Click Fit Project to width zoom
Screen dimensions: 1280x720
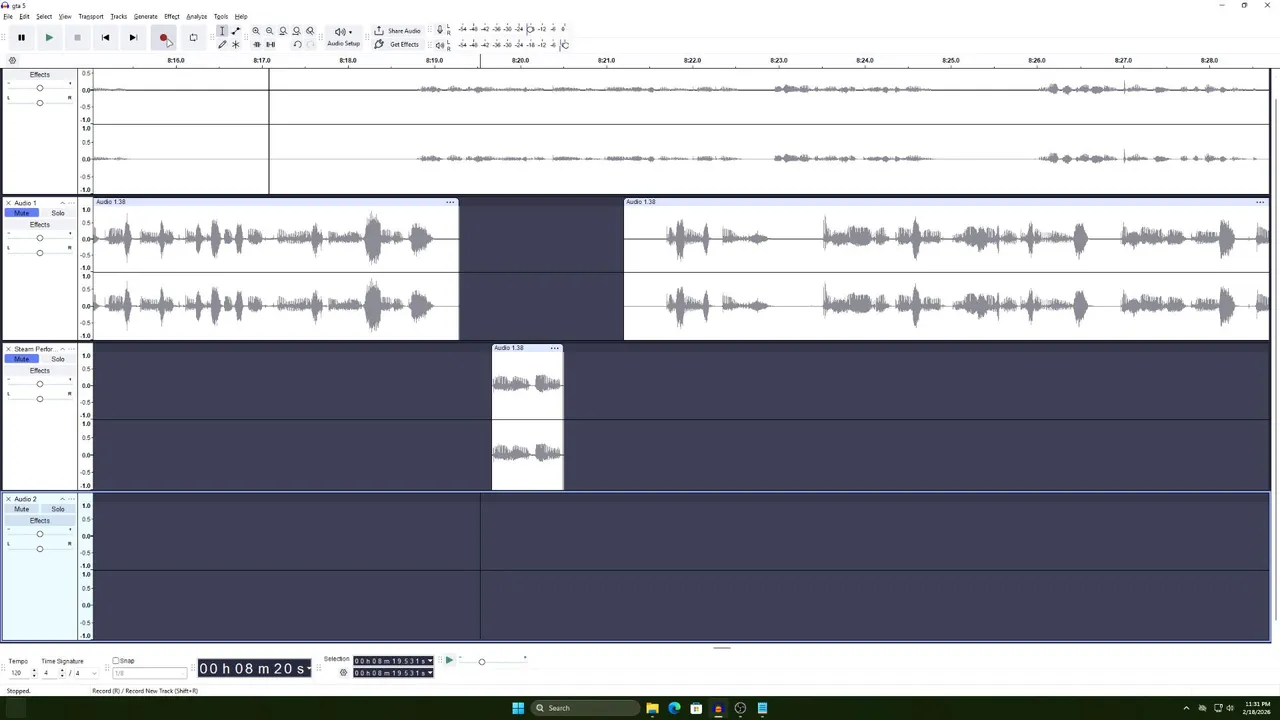click(296, 31)
